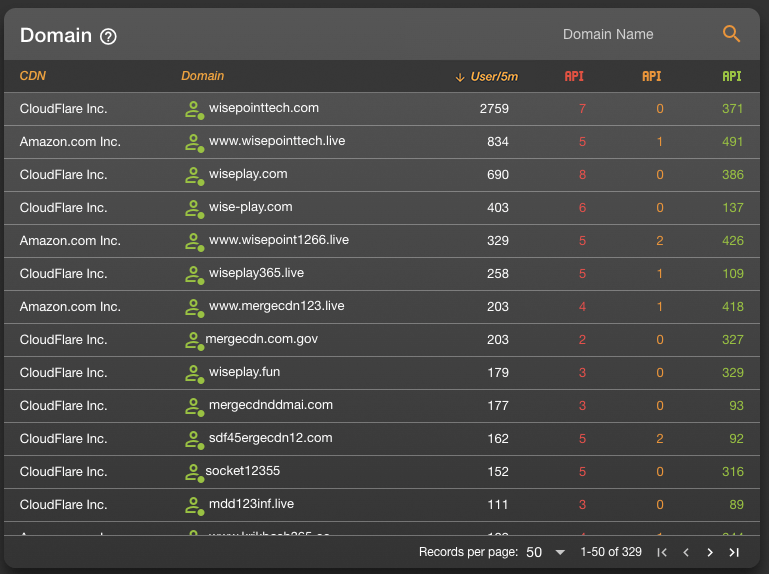Click the user icon beside mergecdn.com.gov
The image size is (769, 574).
(x=194, y=340)
